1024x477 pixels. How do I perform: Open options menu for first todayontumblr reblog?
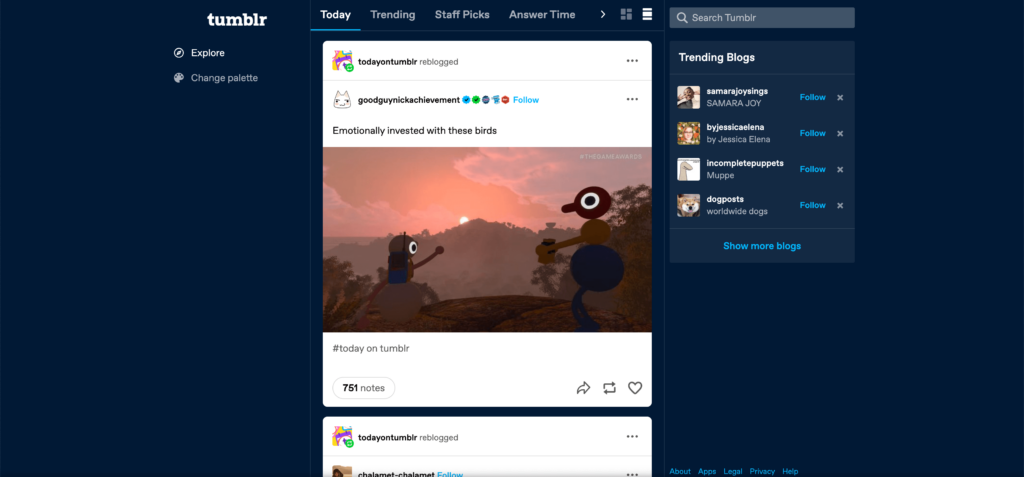(632, 61)
